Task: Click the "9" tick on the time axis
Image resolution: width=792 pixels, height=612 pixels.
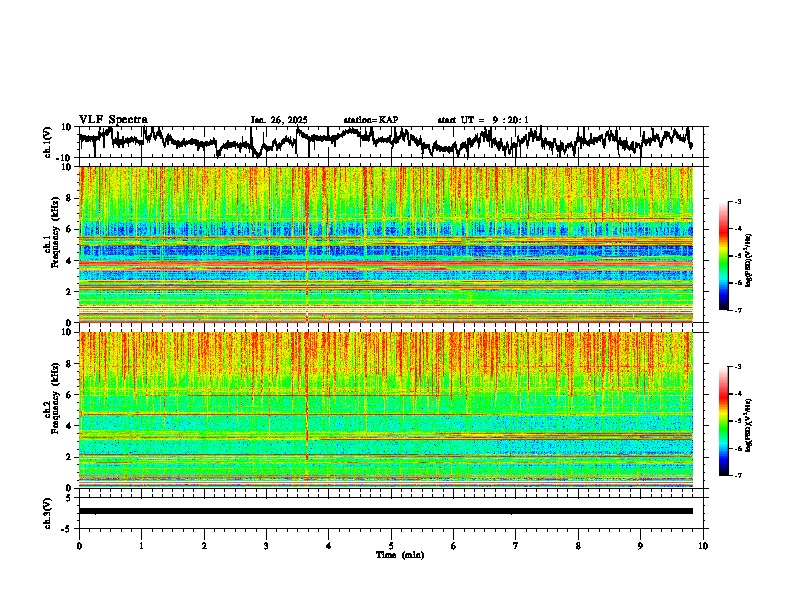Action: pyautogui.click(x=640, y=546)
